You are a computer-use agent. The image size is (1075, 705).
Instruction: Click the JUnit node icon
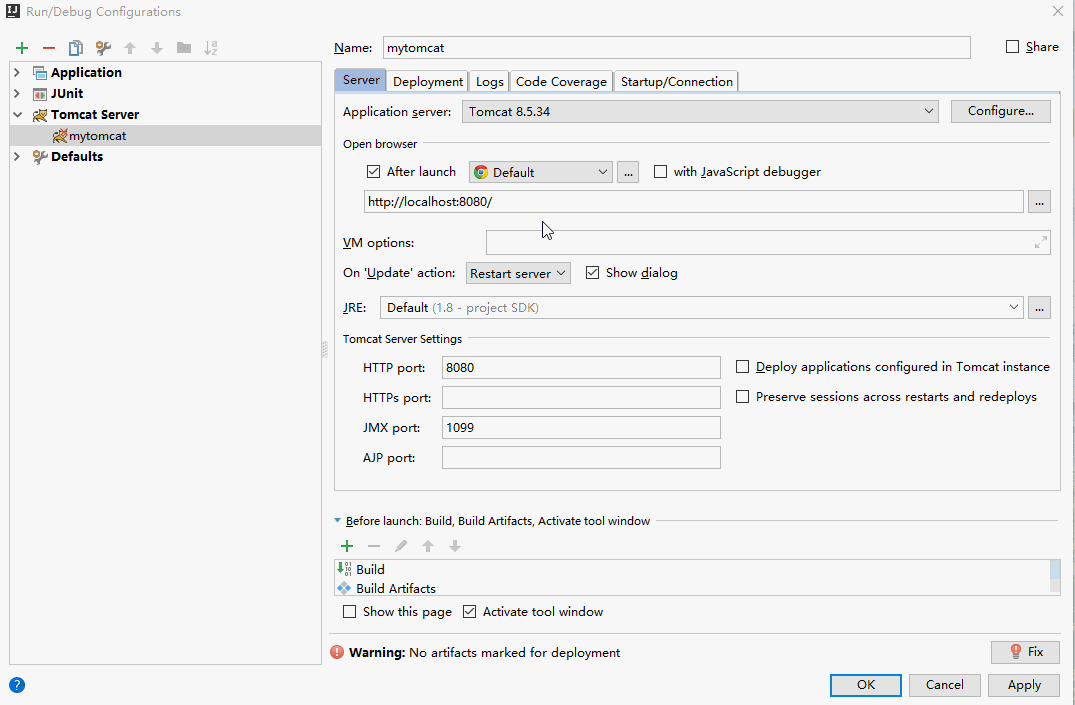[x=40, y=94]
